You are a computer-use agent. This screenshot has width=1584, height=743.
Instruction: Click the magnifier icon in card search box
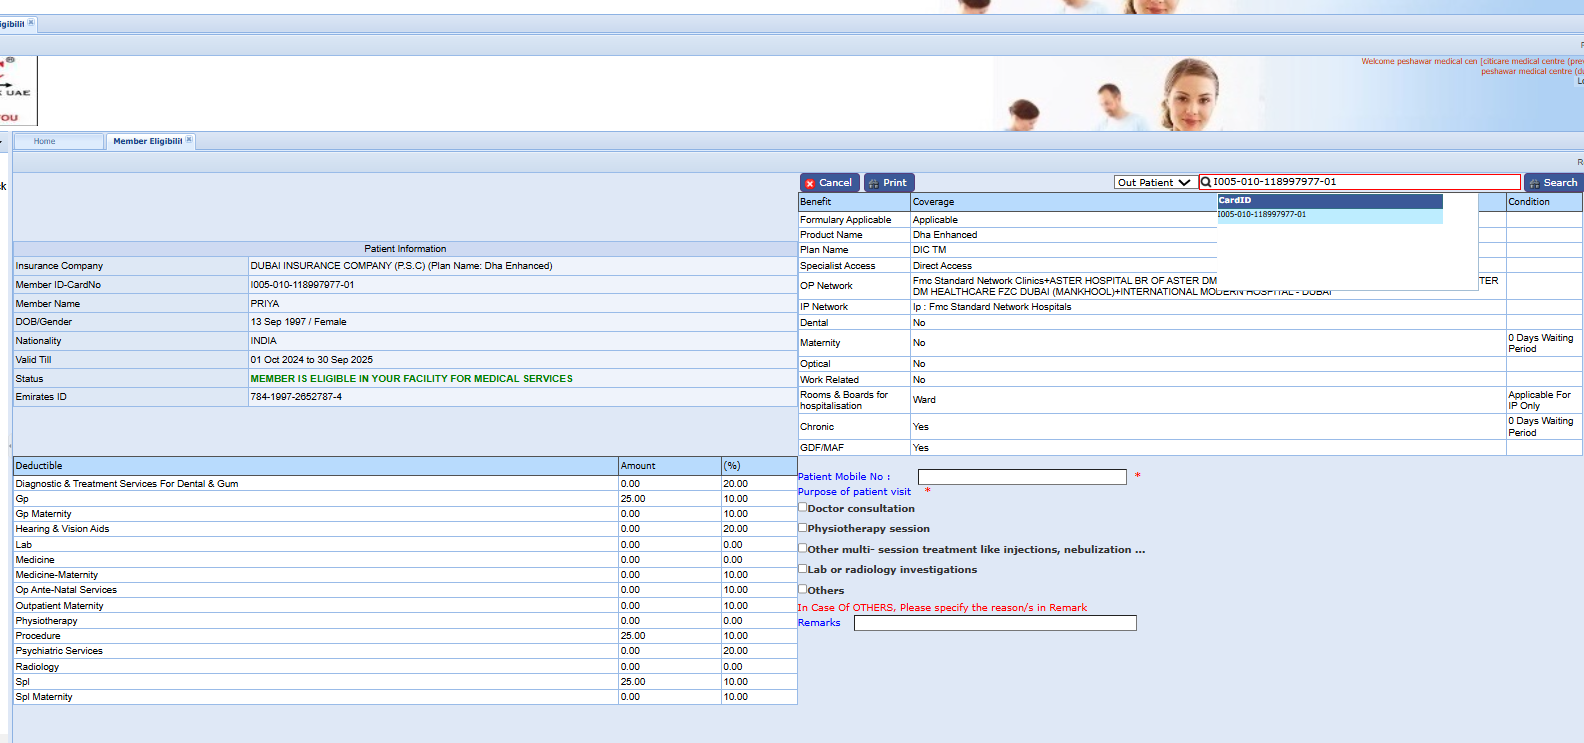(x=1206, y=182)
